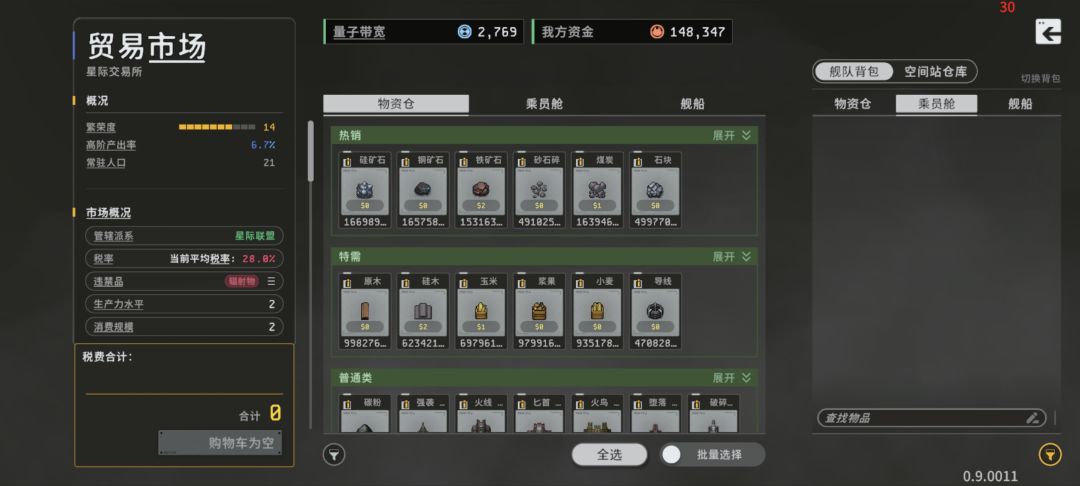Click the back arrow icon
This screenshot has width=1080, height=486.
coord(1048,32)
